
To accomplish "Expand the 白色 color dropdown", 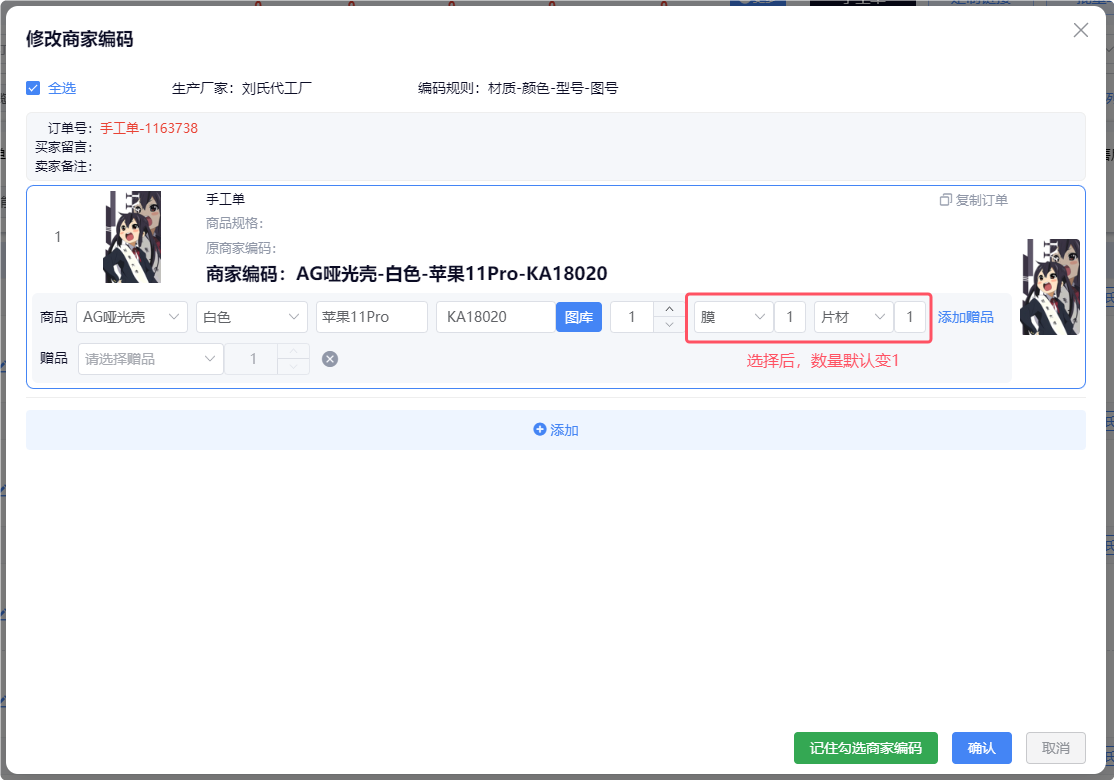I will pyautogui.click(x=251, y=317).
